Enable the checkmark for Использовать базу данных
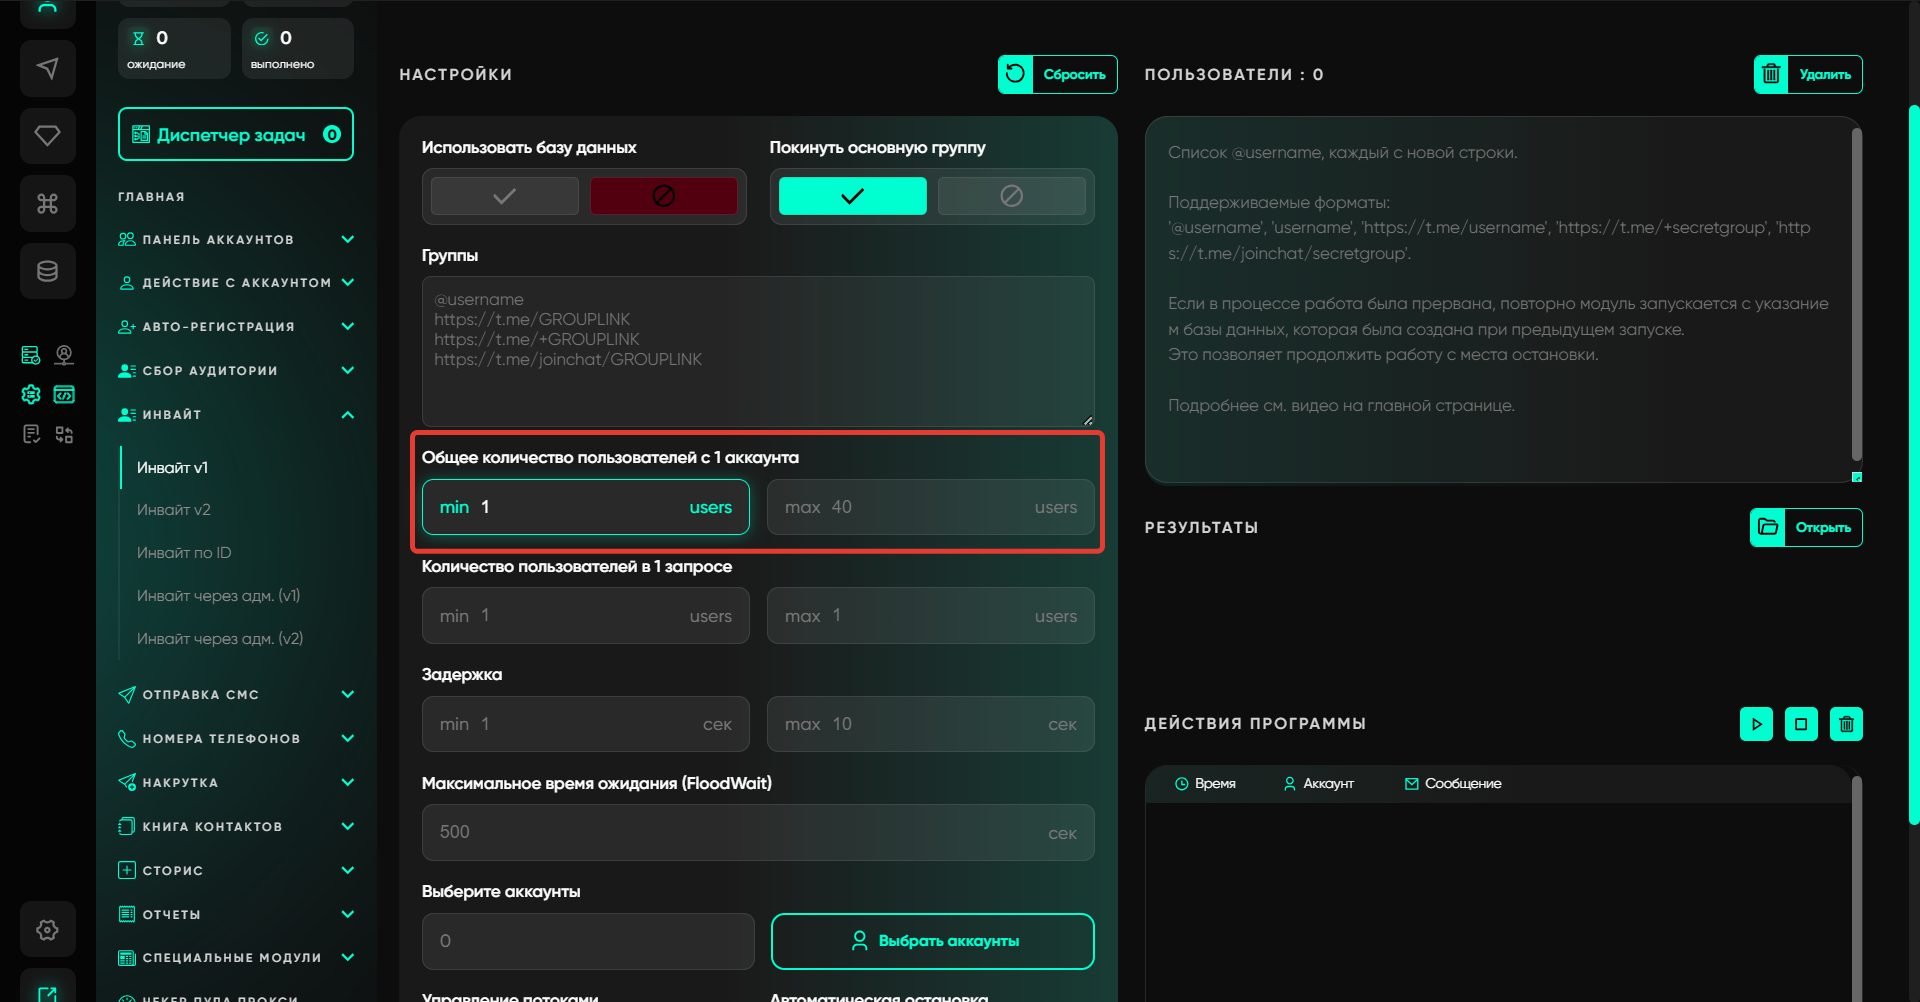The image size is (1920, 1002). [x=505, y=196]
